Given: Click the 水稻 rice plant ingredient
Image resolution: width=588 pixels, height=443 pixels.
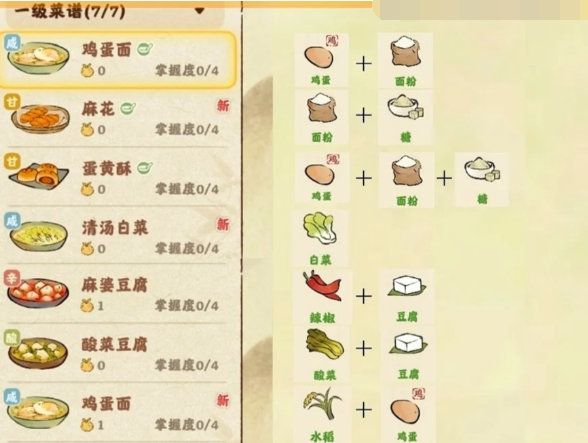Looking at the screenshot, I should [x=322, y=413].
